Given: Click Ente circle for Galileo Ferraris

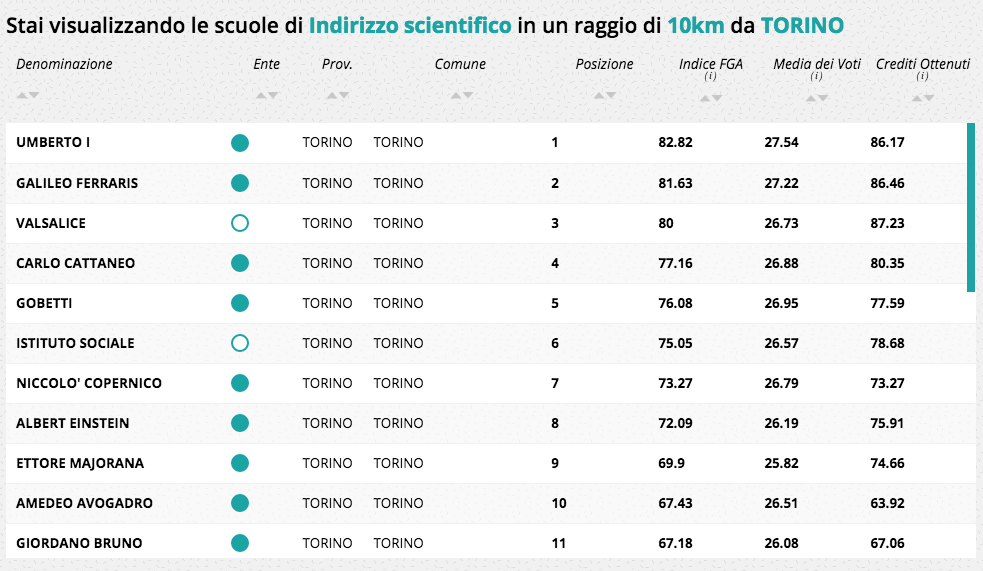Looking at the screenshot, I should (x=240, y=183).
